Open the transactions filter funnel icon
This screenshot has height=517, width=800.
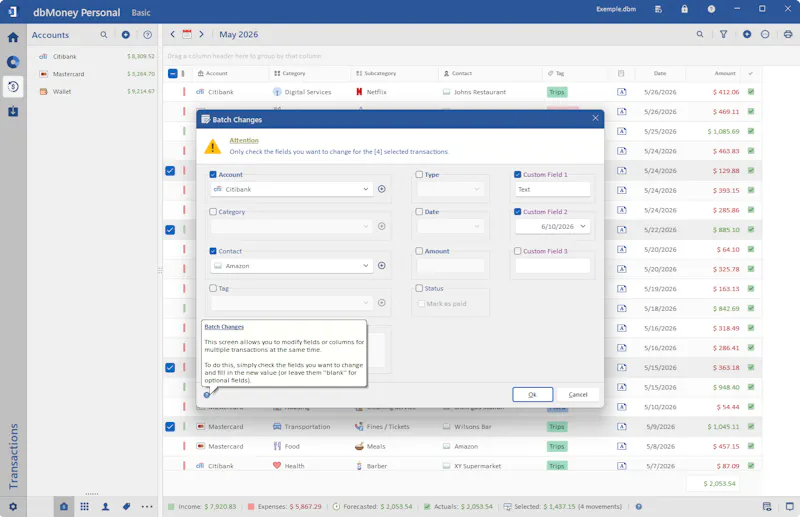723,34
